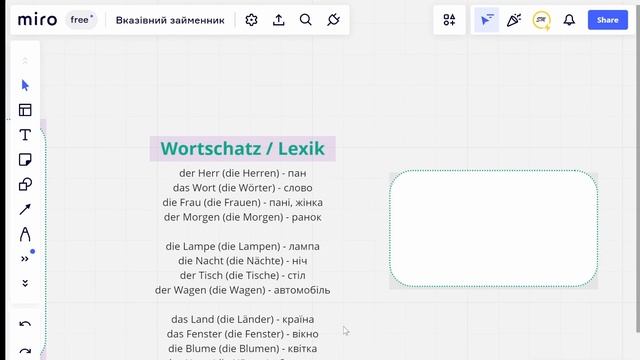Click the line die Lampe (die Lampen) - лампа
This screenshot has width=640, height=360.
[242, 247]
